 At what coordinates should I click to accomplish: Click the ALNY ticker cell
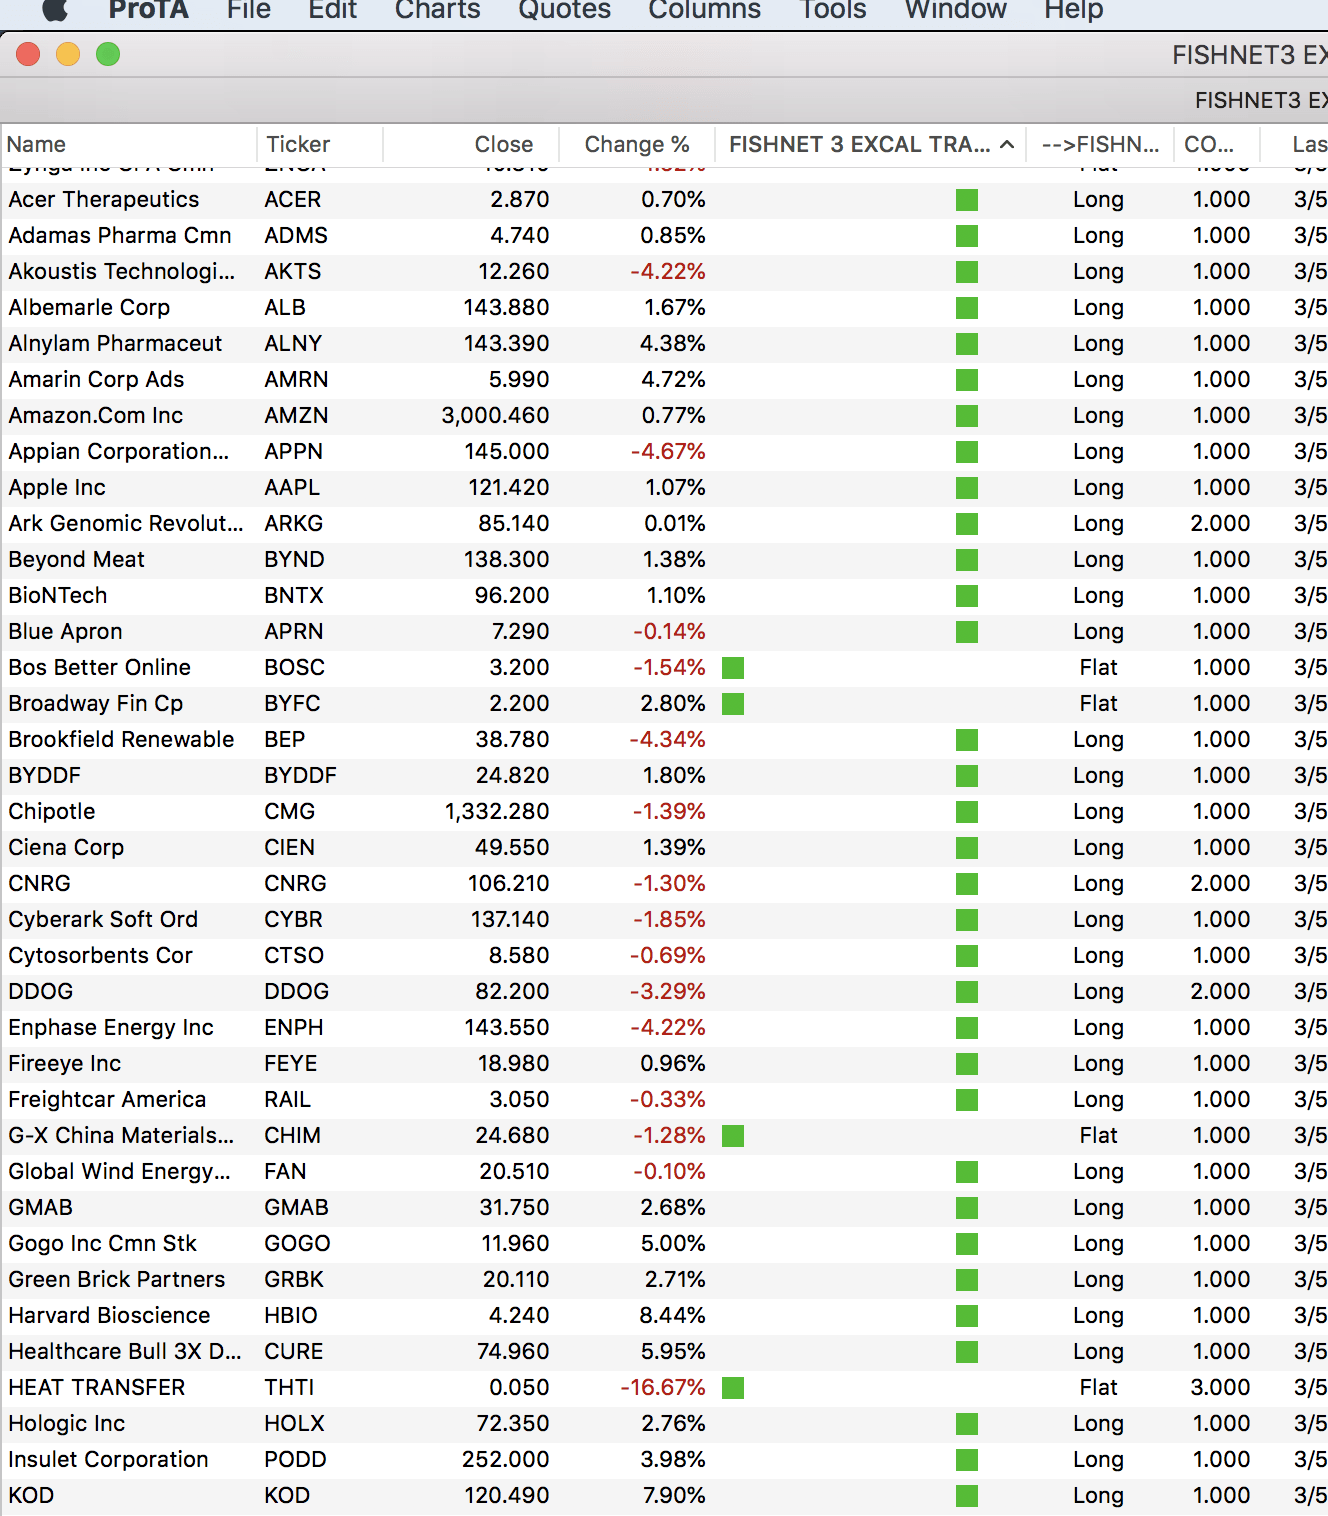pyautogui.click(x=293, y=343)
